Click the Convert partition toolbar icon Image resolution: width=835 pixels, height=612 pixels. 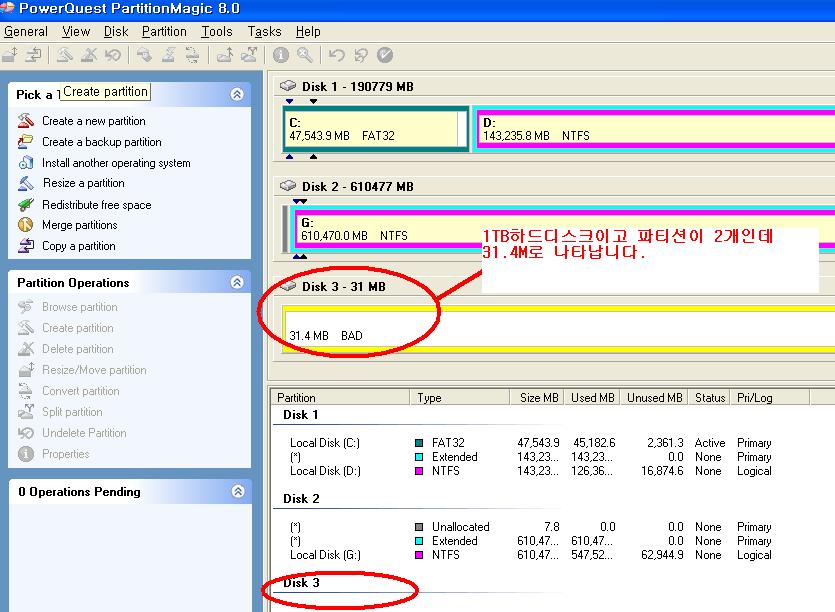pyautogui.click(x=192, y=55)
